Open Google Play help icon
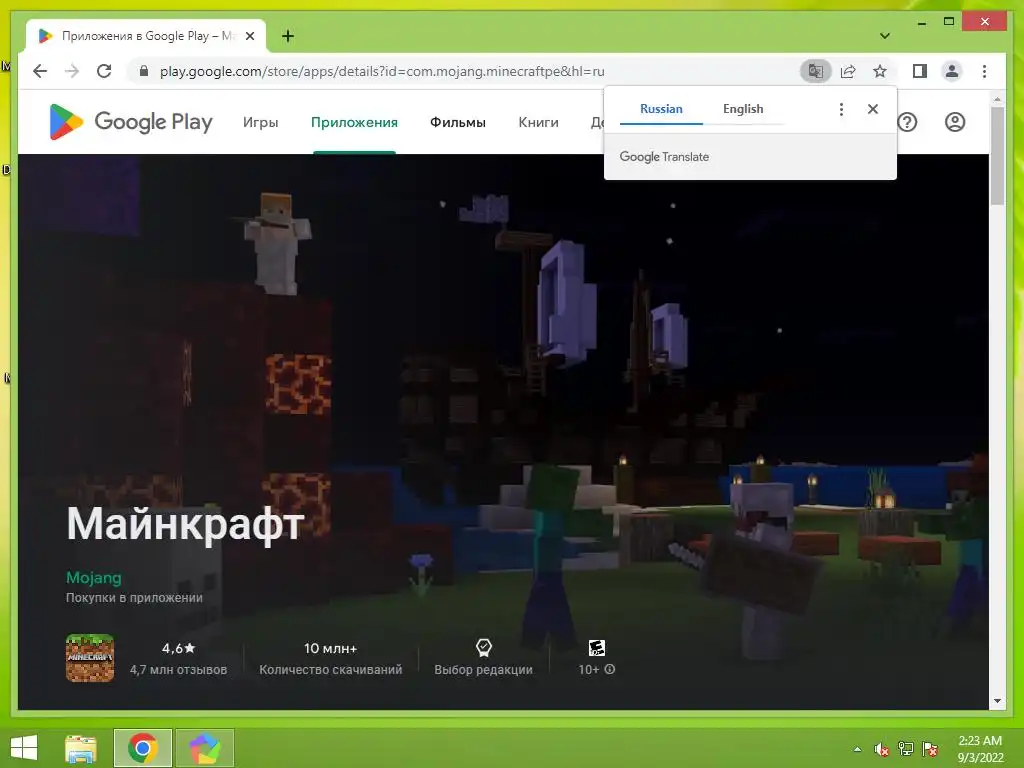Viewport: 1024px width, 768px height. 907,122
